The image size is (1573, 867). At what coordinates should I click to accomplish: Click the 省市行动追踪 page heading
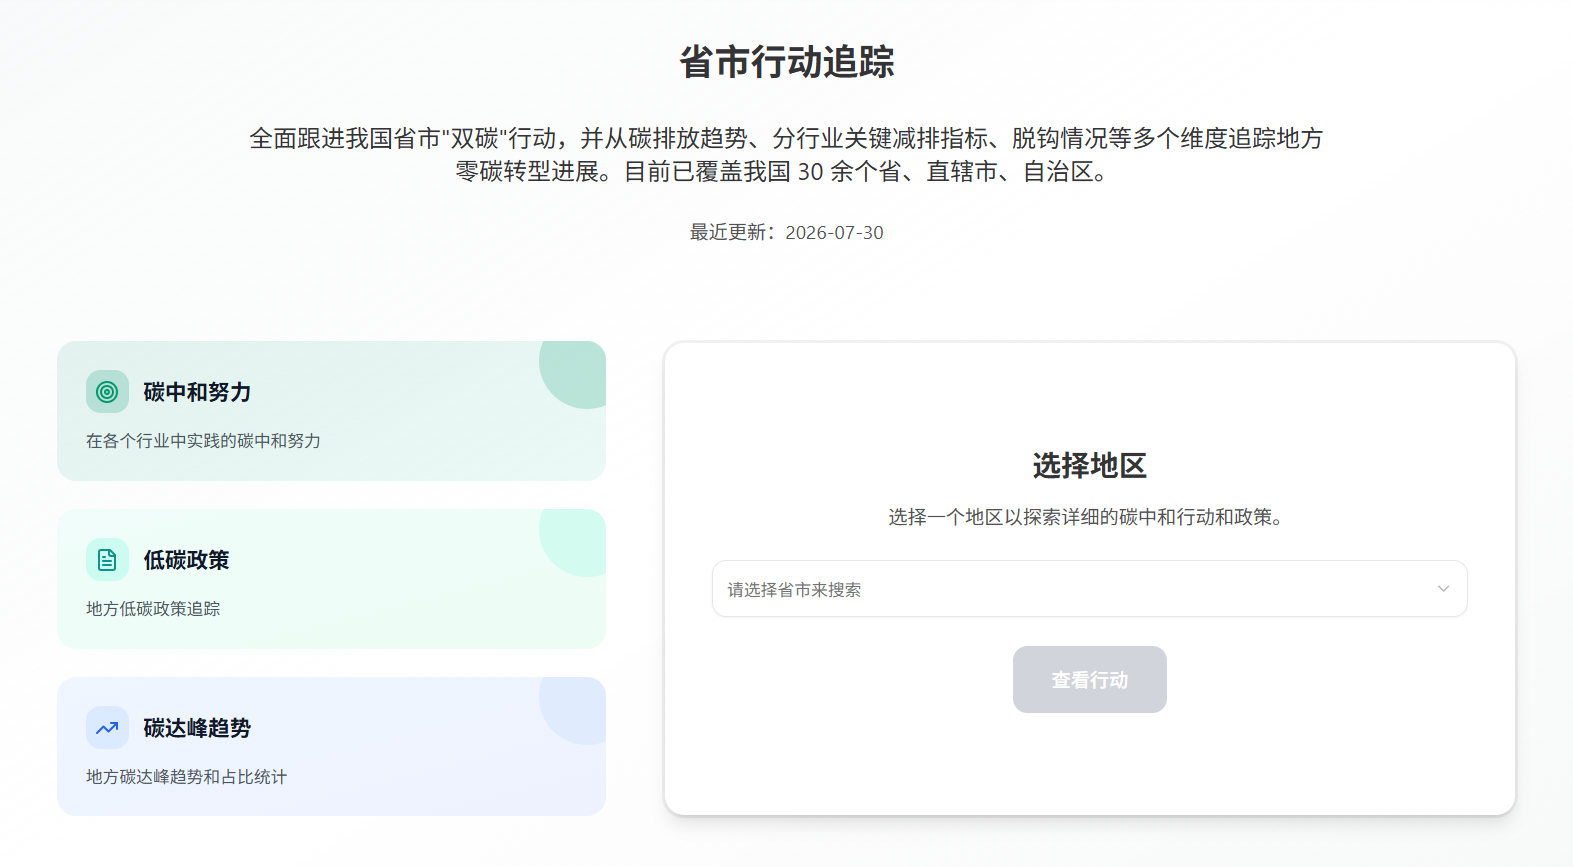(787, 62)
